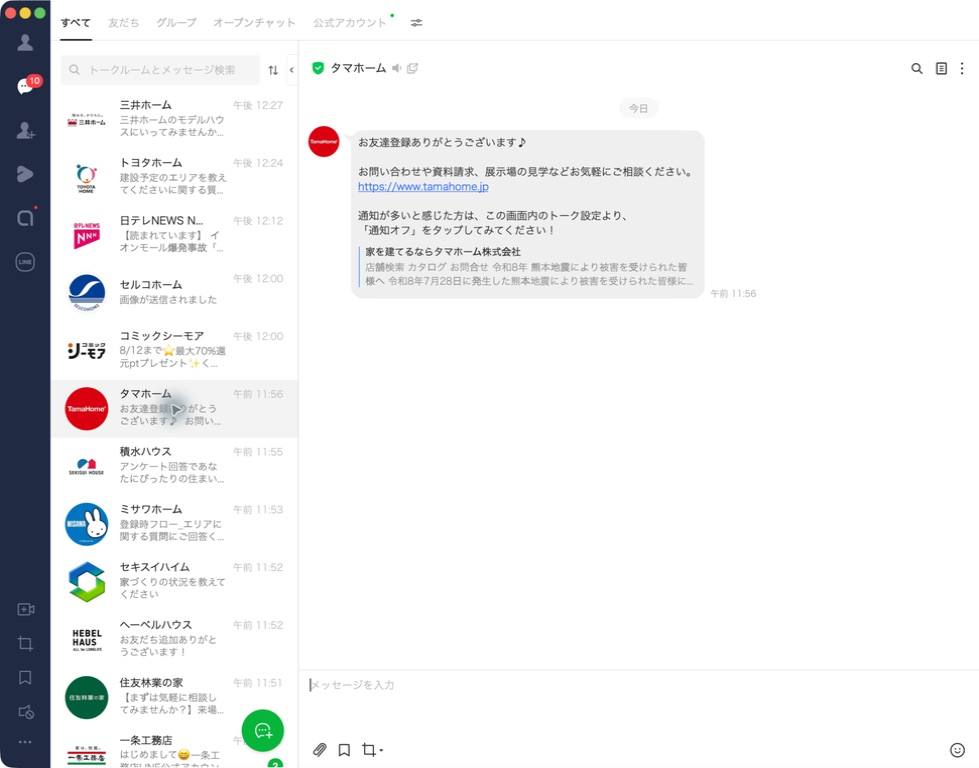Open the 積水ハウス chat

[174, 465]
